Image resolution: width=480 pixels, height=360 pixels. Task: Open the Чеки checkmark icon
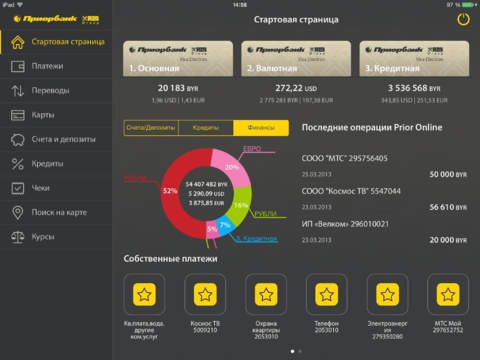[x=18, y=188]
